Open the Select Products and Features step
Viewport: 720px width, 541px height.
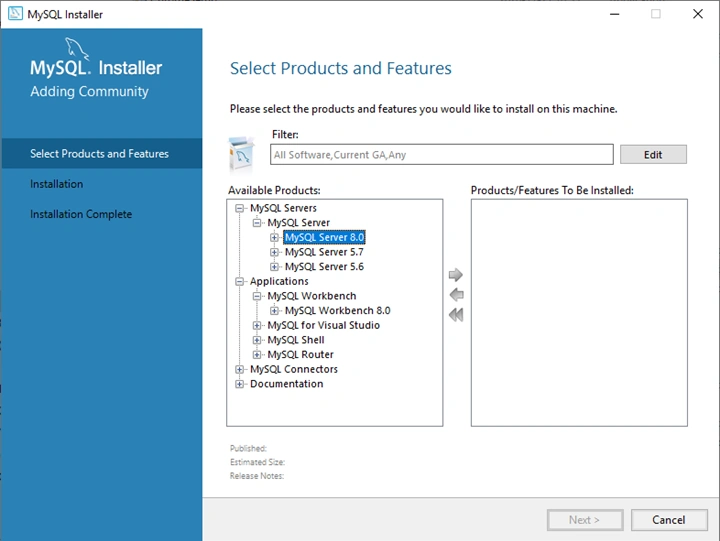tap(101, 153)
